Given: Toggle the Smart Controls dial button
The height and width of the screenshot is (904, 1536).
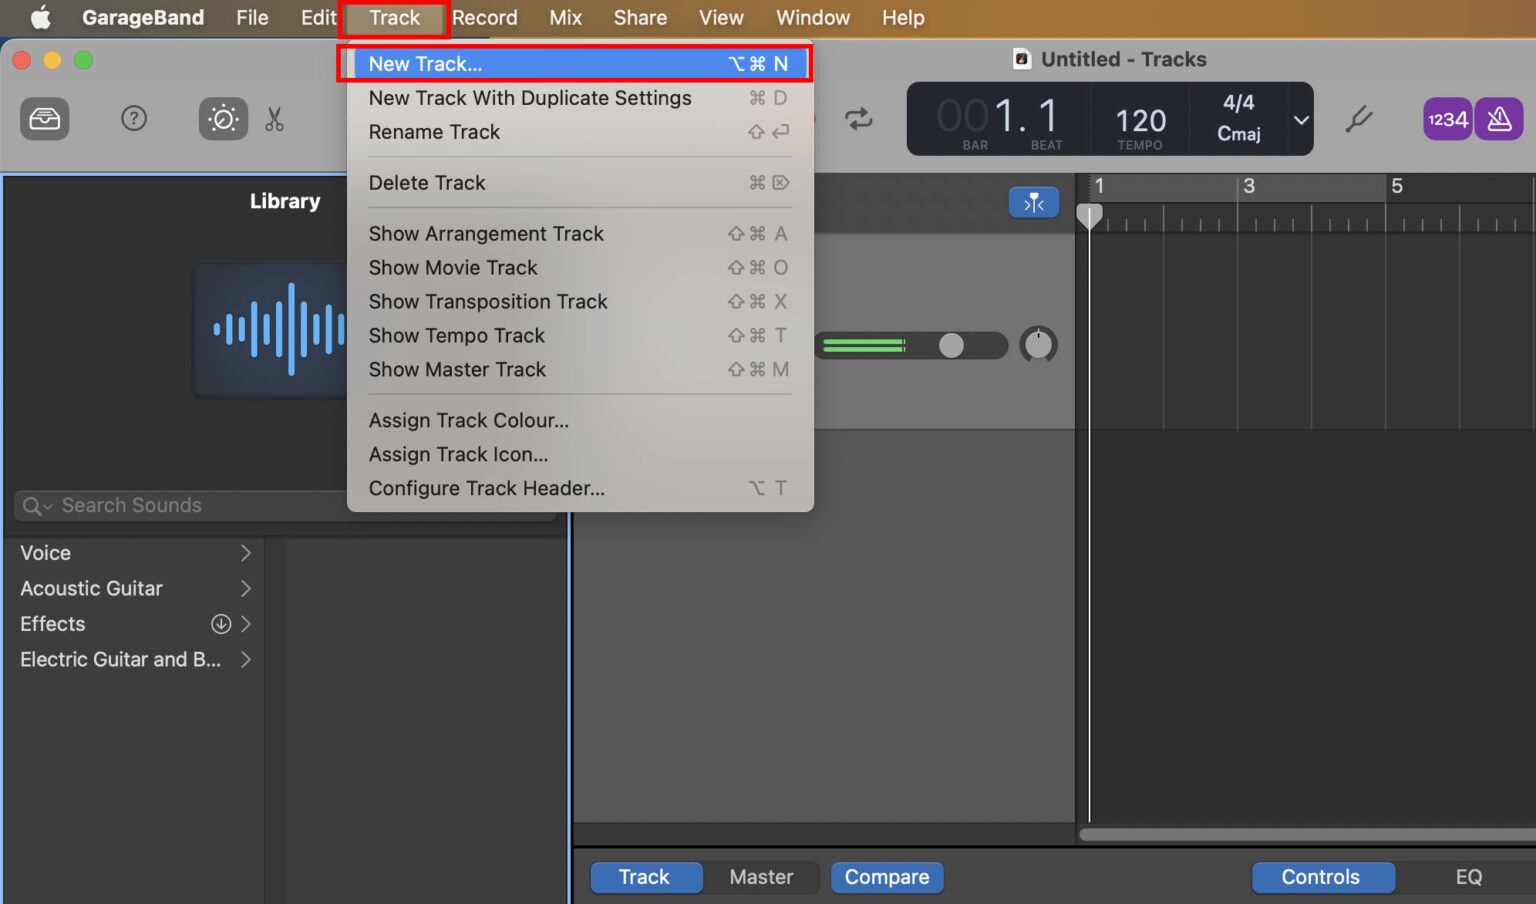Looking at the screenshot, I should coord(223,119).
